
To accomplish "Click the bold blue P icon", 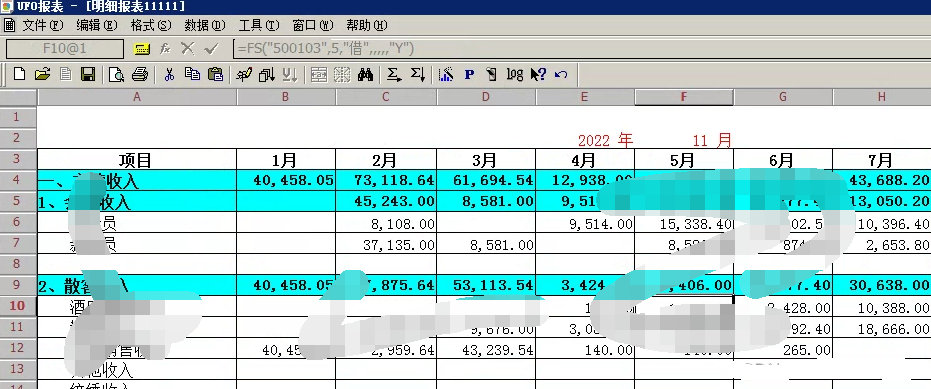I will [469, 74].
